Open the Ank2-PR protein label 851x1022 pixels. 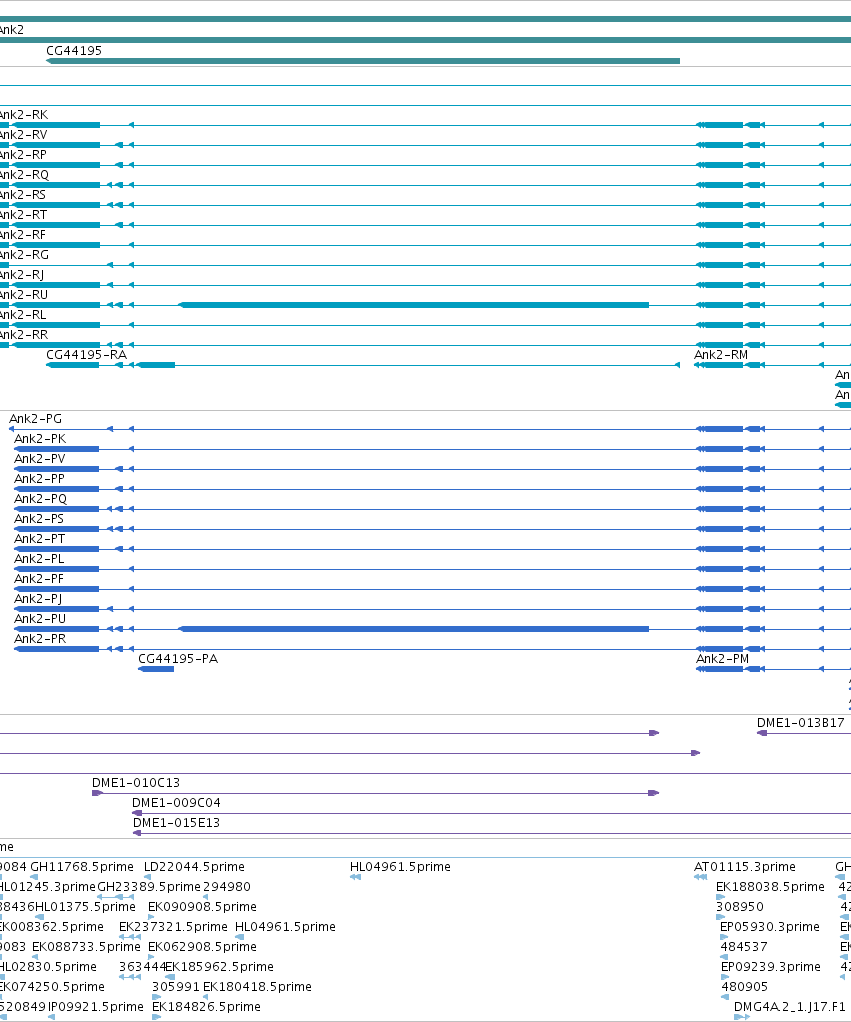[x=40, y=639]
